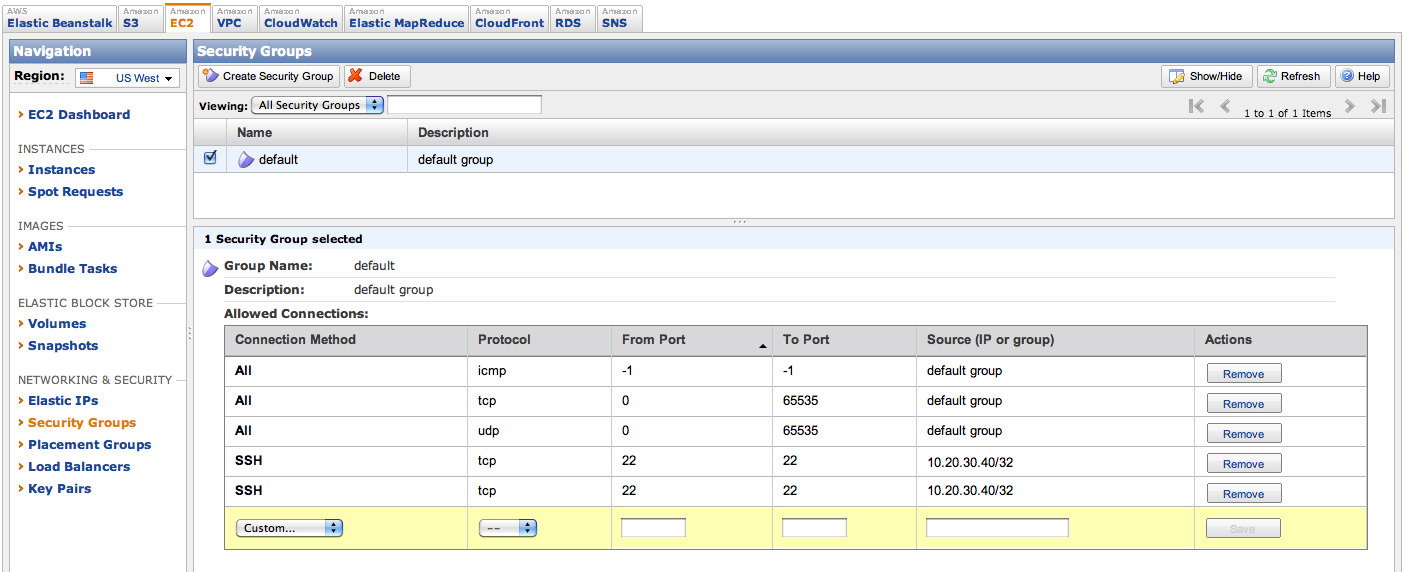Screen dimensions: 1407x572
Task: Click the new rule To Port field
Action: coord(814,528)
